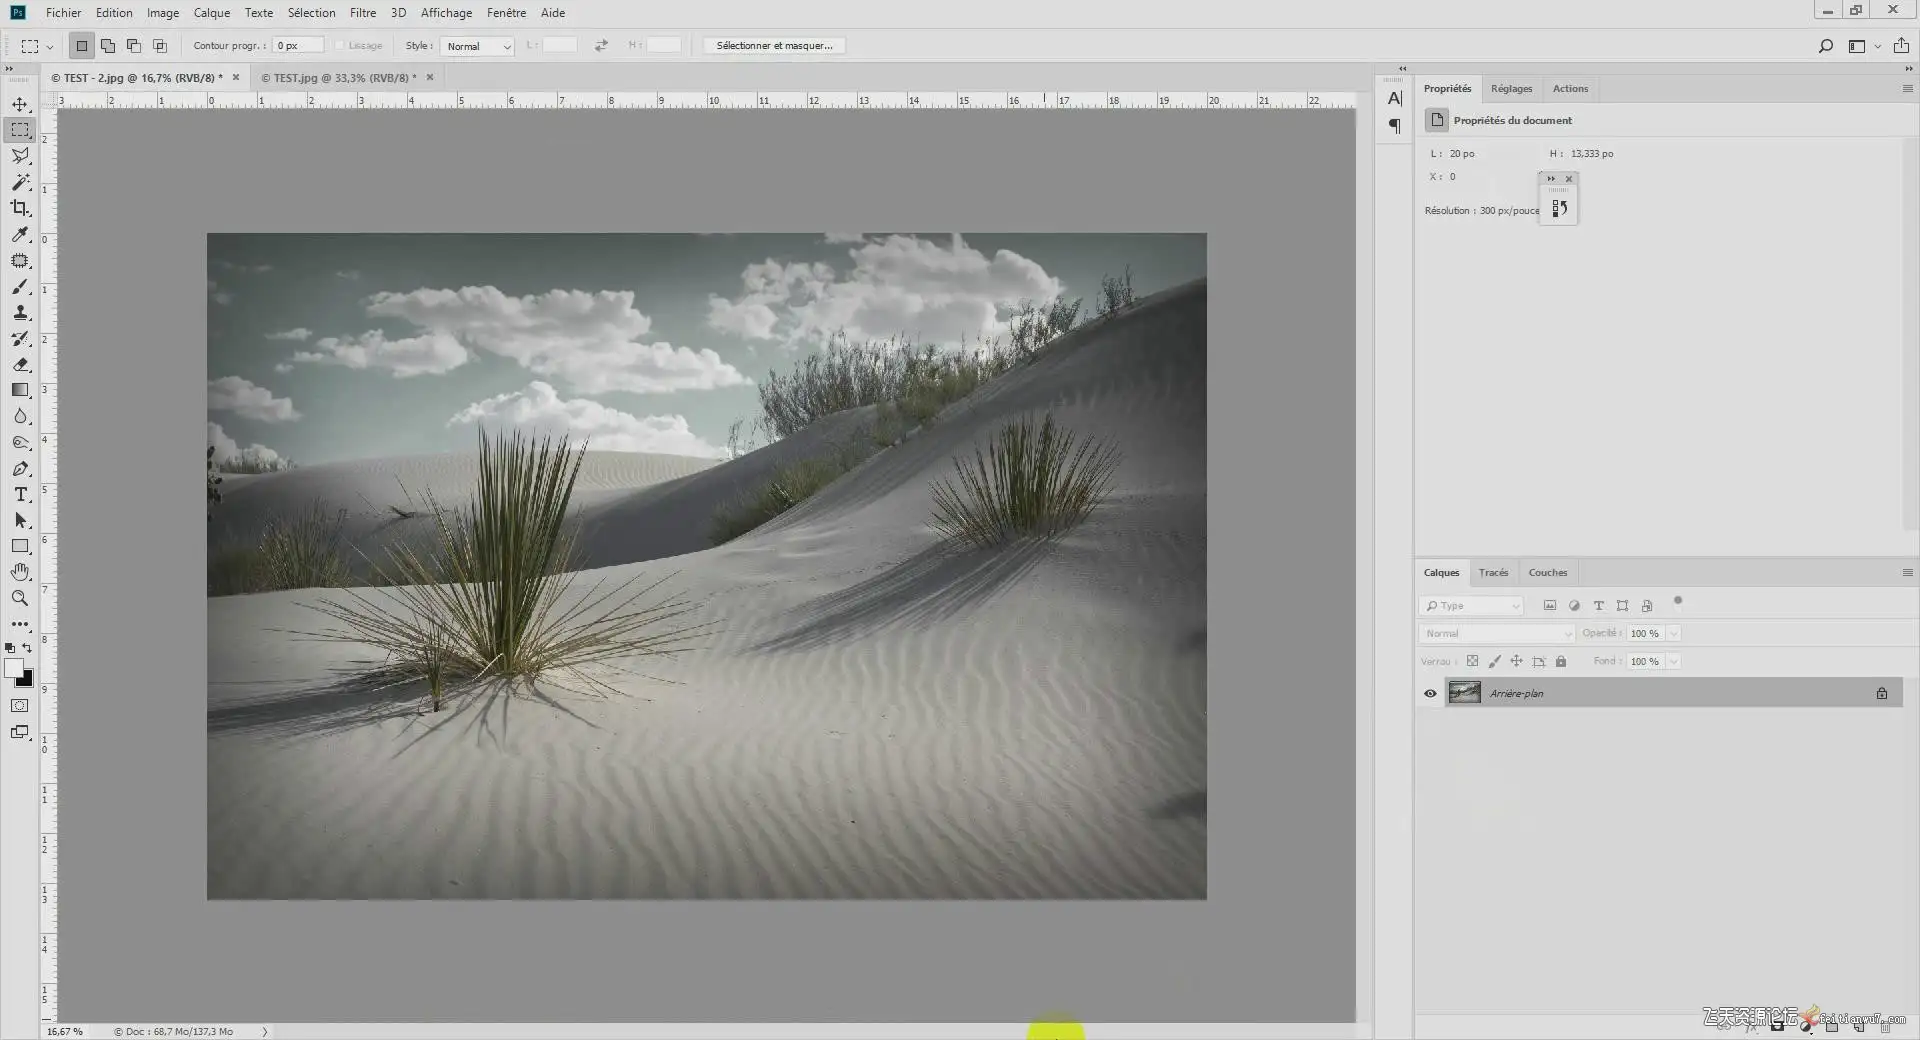Open the Style dropdown set to Normal

(x=477, y=46)
